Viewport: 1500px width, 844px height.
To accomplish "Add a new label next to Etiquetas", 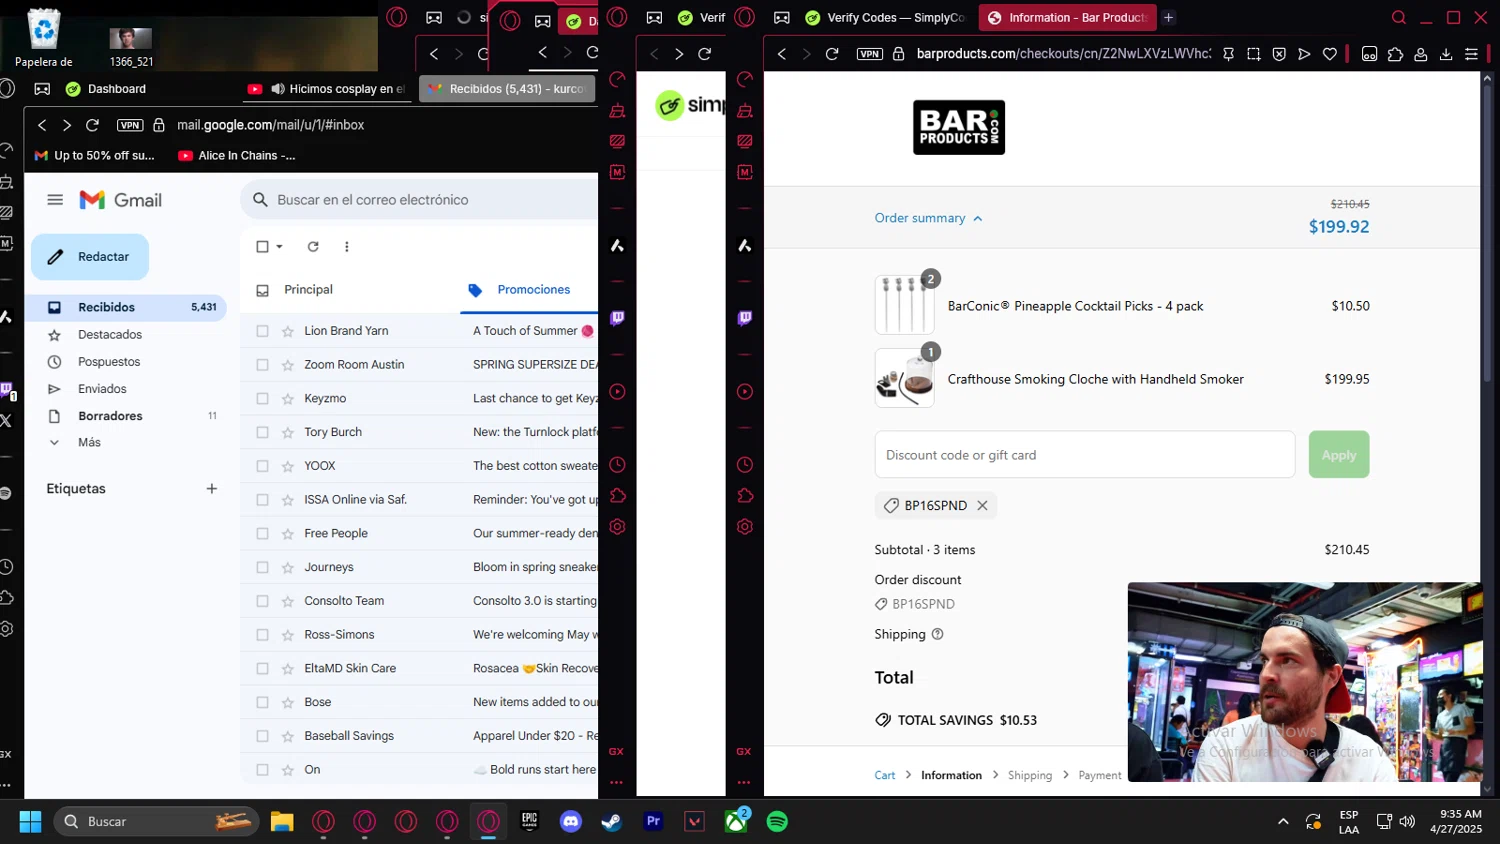I will tap(212, 489).
